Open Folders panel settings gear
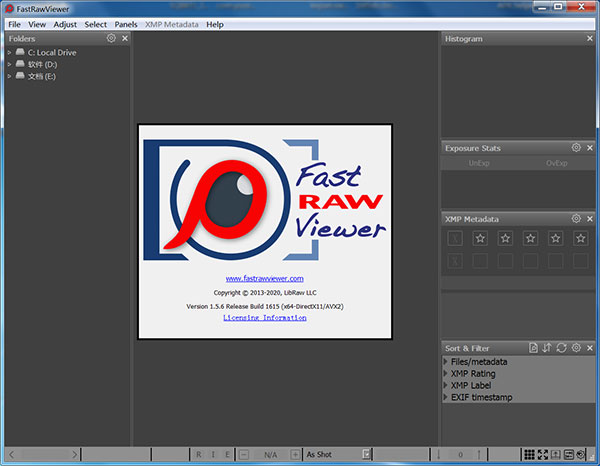The width and height of the screenshot is (600, 466). 111,38
